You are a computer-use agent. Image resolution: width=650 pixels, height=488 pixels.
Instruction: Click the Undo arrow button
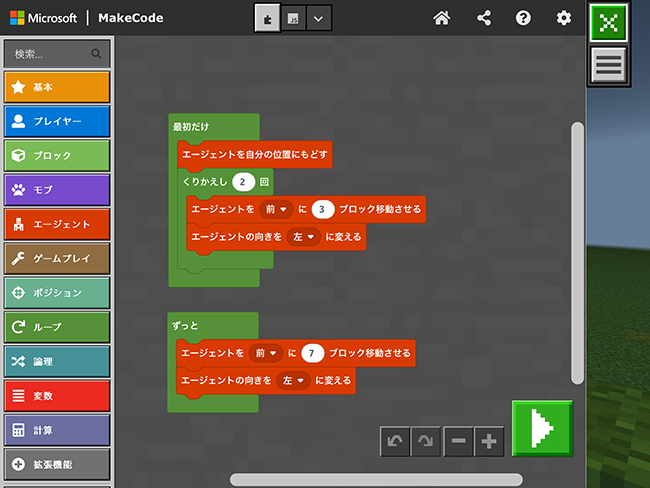395,442
